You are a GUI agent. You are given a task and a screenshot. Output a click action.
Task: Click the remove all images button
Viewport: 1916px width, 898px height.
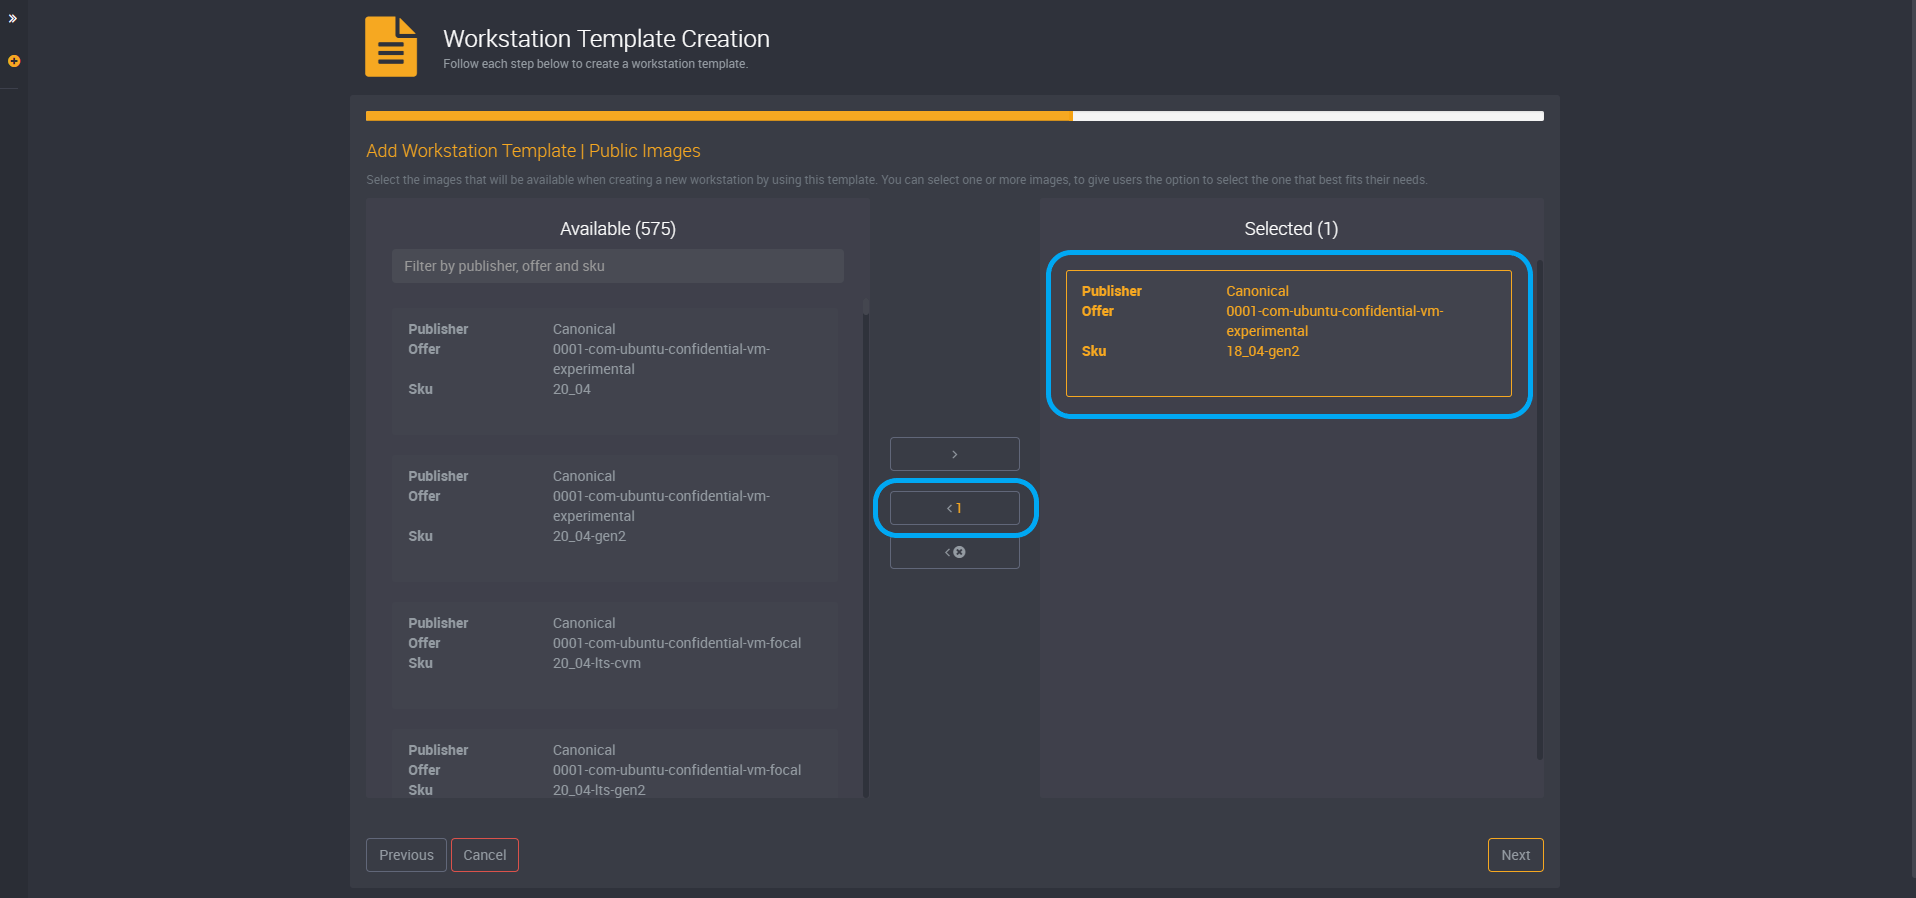point(955,552)
